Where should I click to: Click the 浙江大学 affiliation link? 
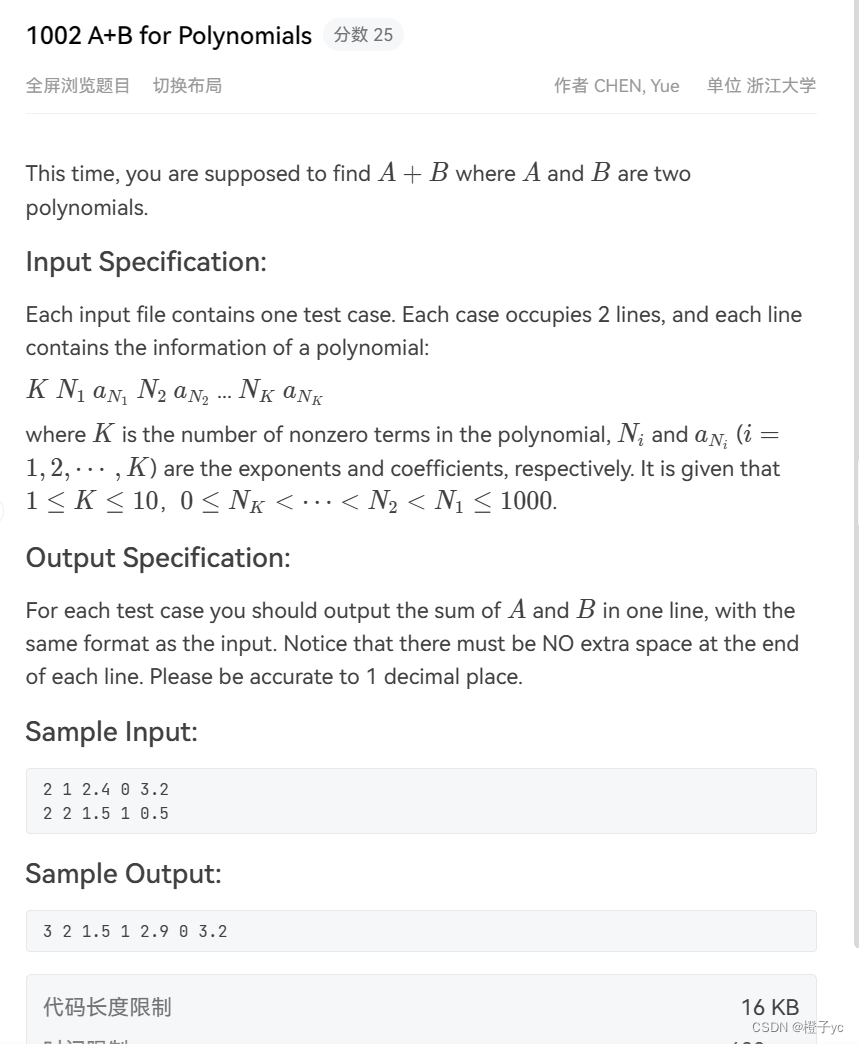[x=781, y=86]
